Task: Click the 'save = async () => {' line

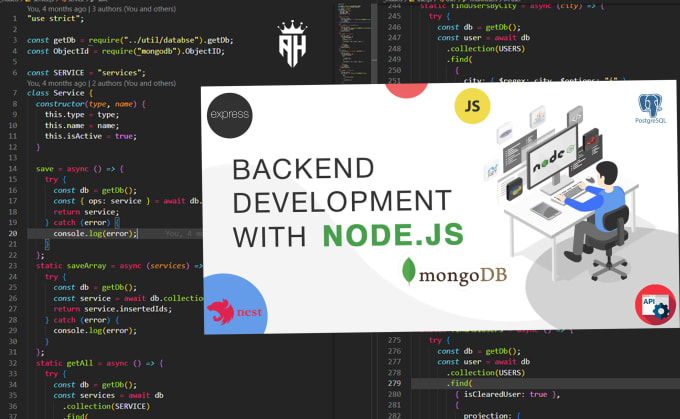Action: (x=80, y=169)
